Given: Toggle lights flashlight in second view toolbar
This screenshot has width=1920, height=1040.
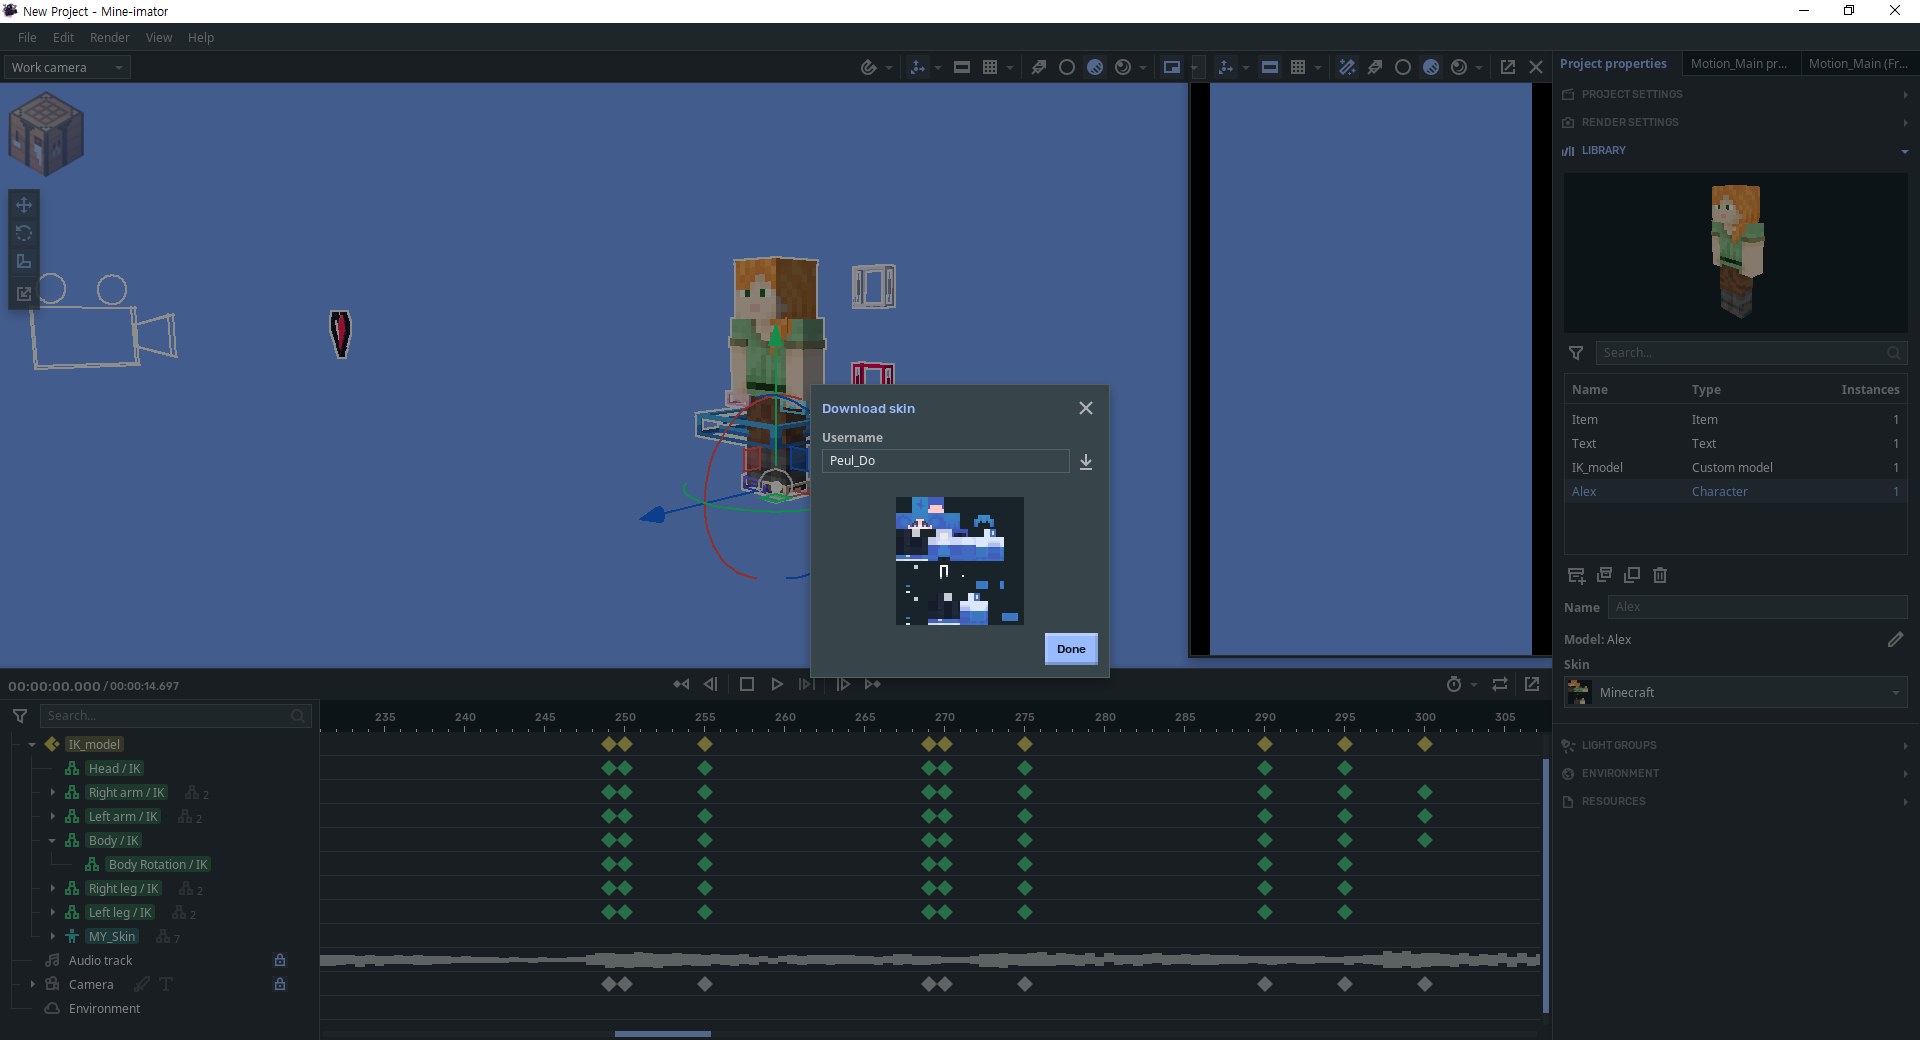Looking at the screenshot, I should tap(1375, 67).
